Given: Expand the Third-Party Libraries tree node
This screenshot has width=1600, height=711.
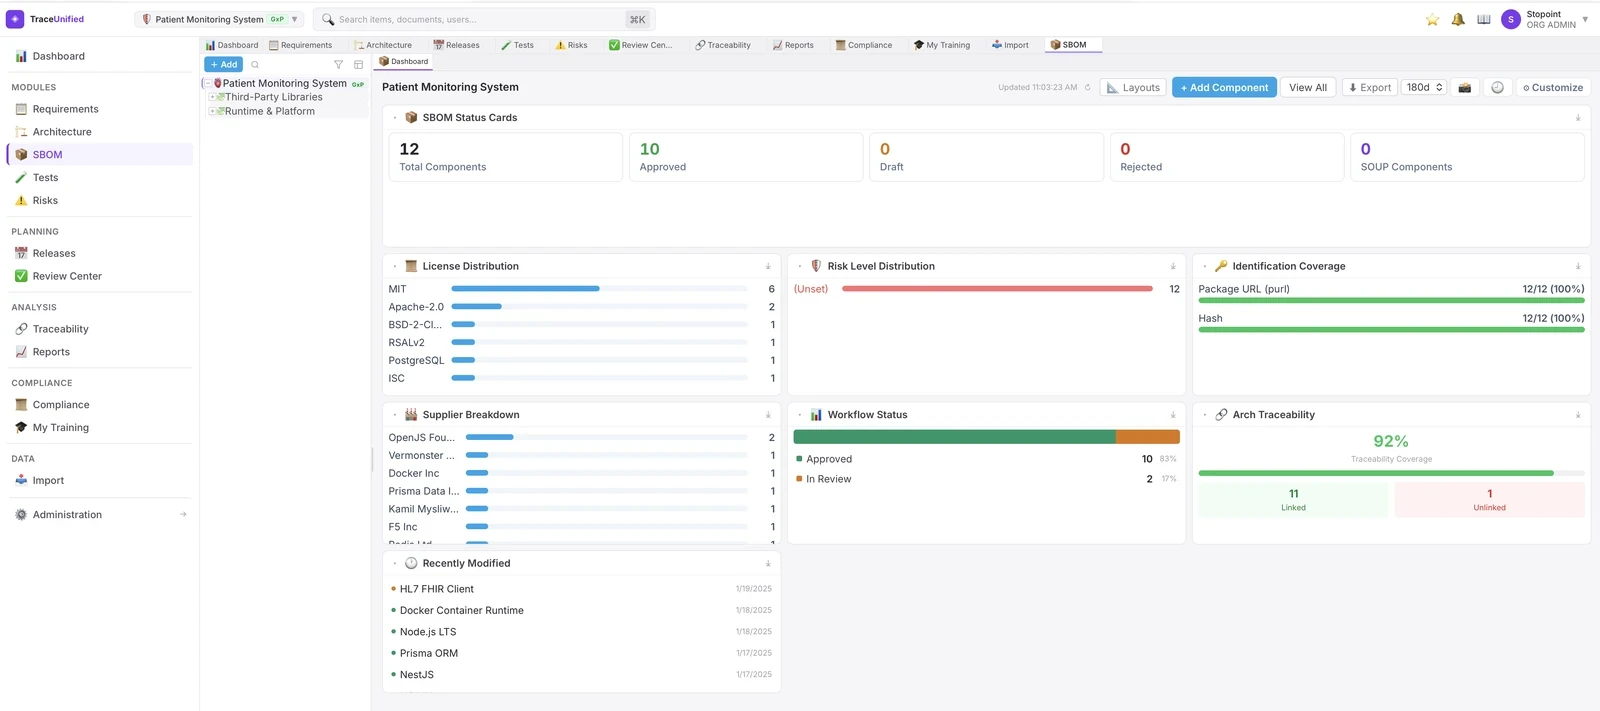Looking at the screenshot, I should pos(212,98).
